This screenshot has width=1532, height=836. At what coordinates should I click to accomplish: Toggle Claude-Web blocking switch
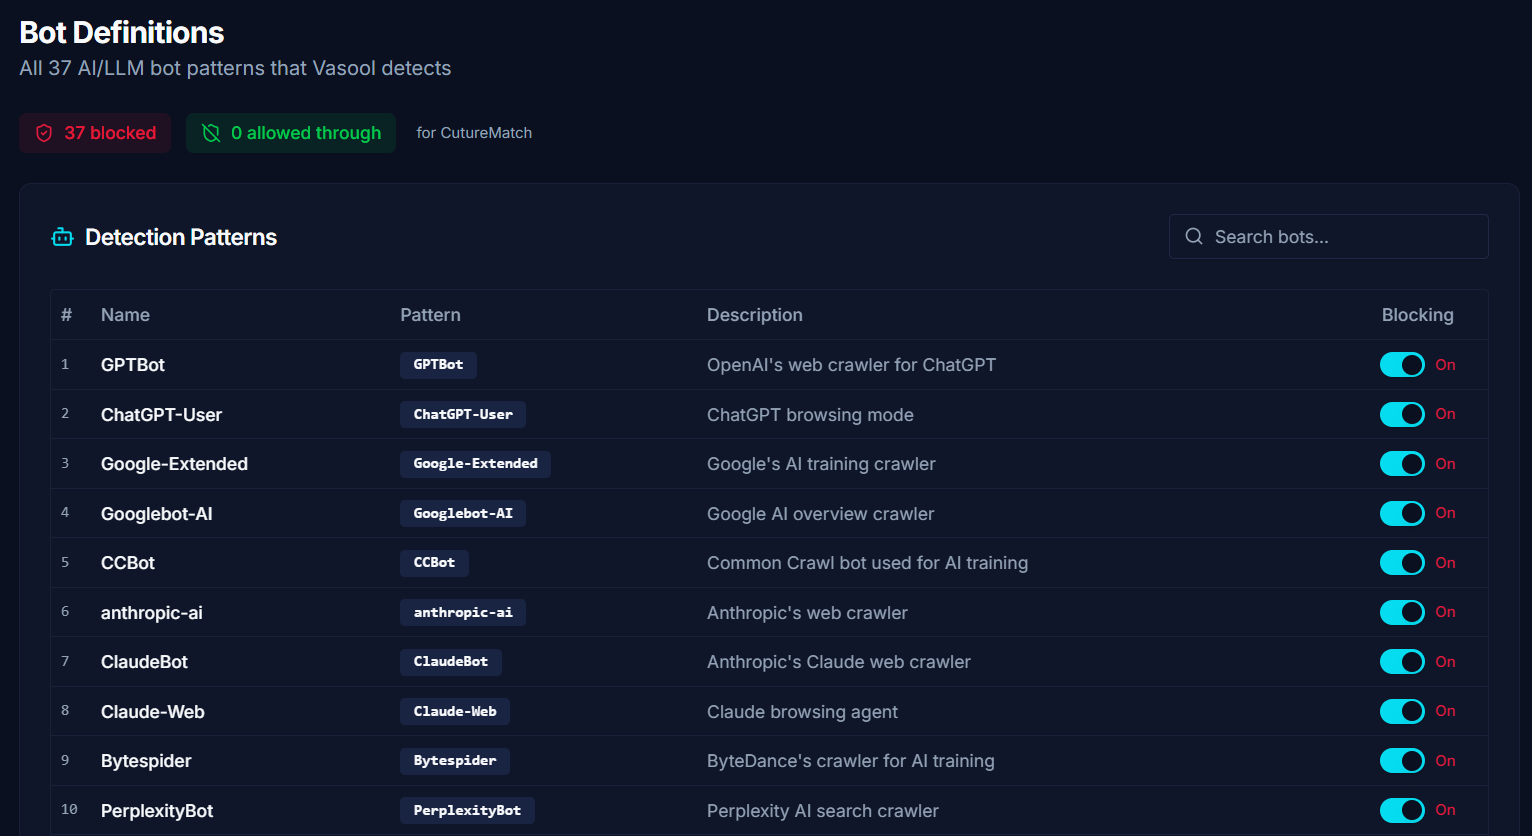(x=1402, y=711)
